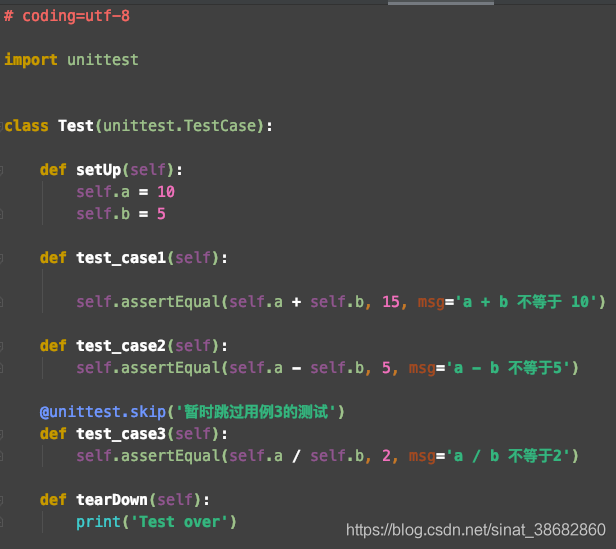The image size is (616, 549).
Task: Click 'assertEqual' in the test_case3 body
Action: pos(170,456)
